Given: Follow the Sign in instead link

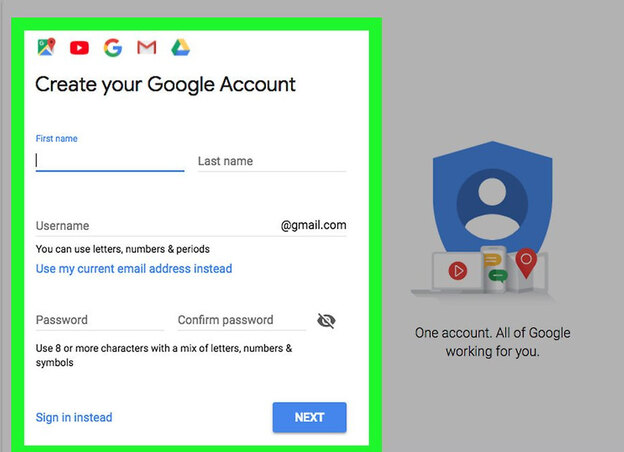Looking at the screenshot, I should (74, 417).
